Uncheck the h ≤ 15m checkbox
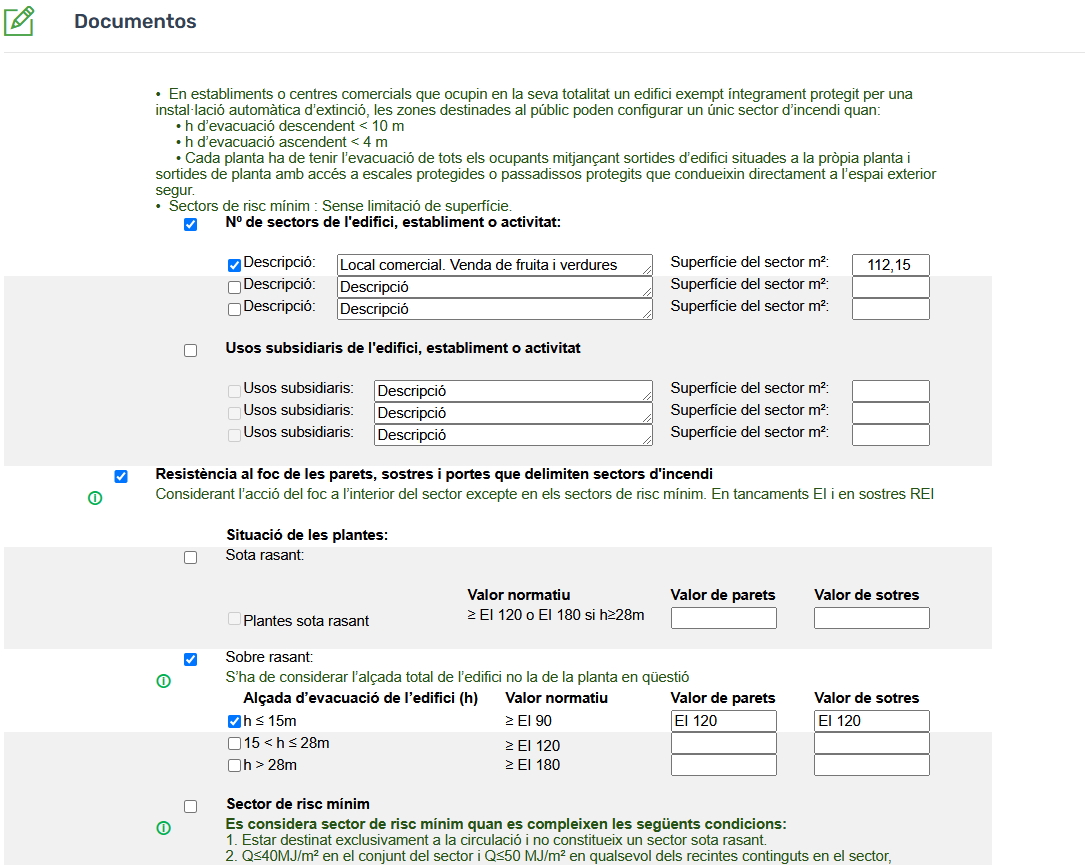 235,722
